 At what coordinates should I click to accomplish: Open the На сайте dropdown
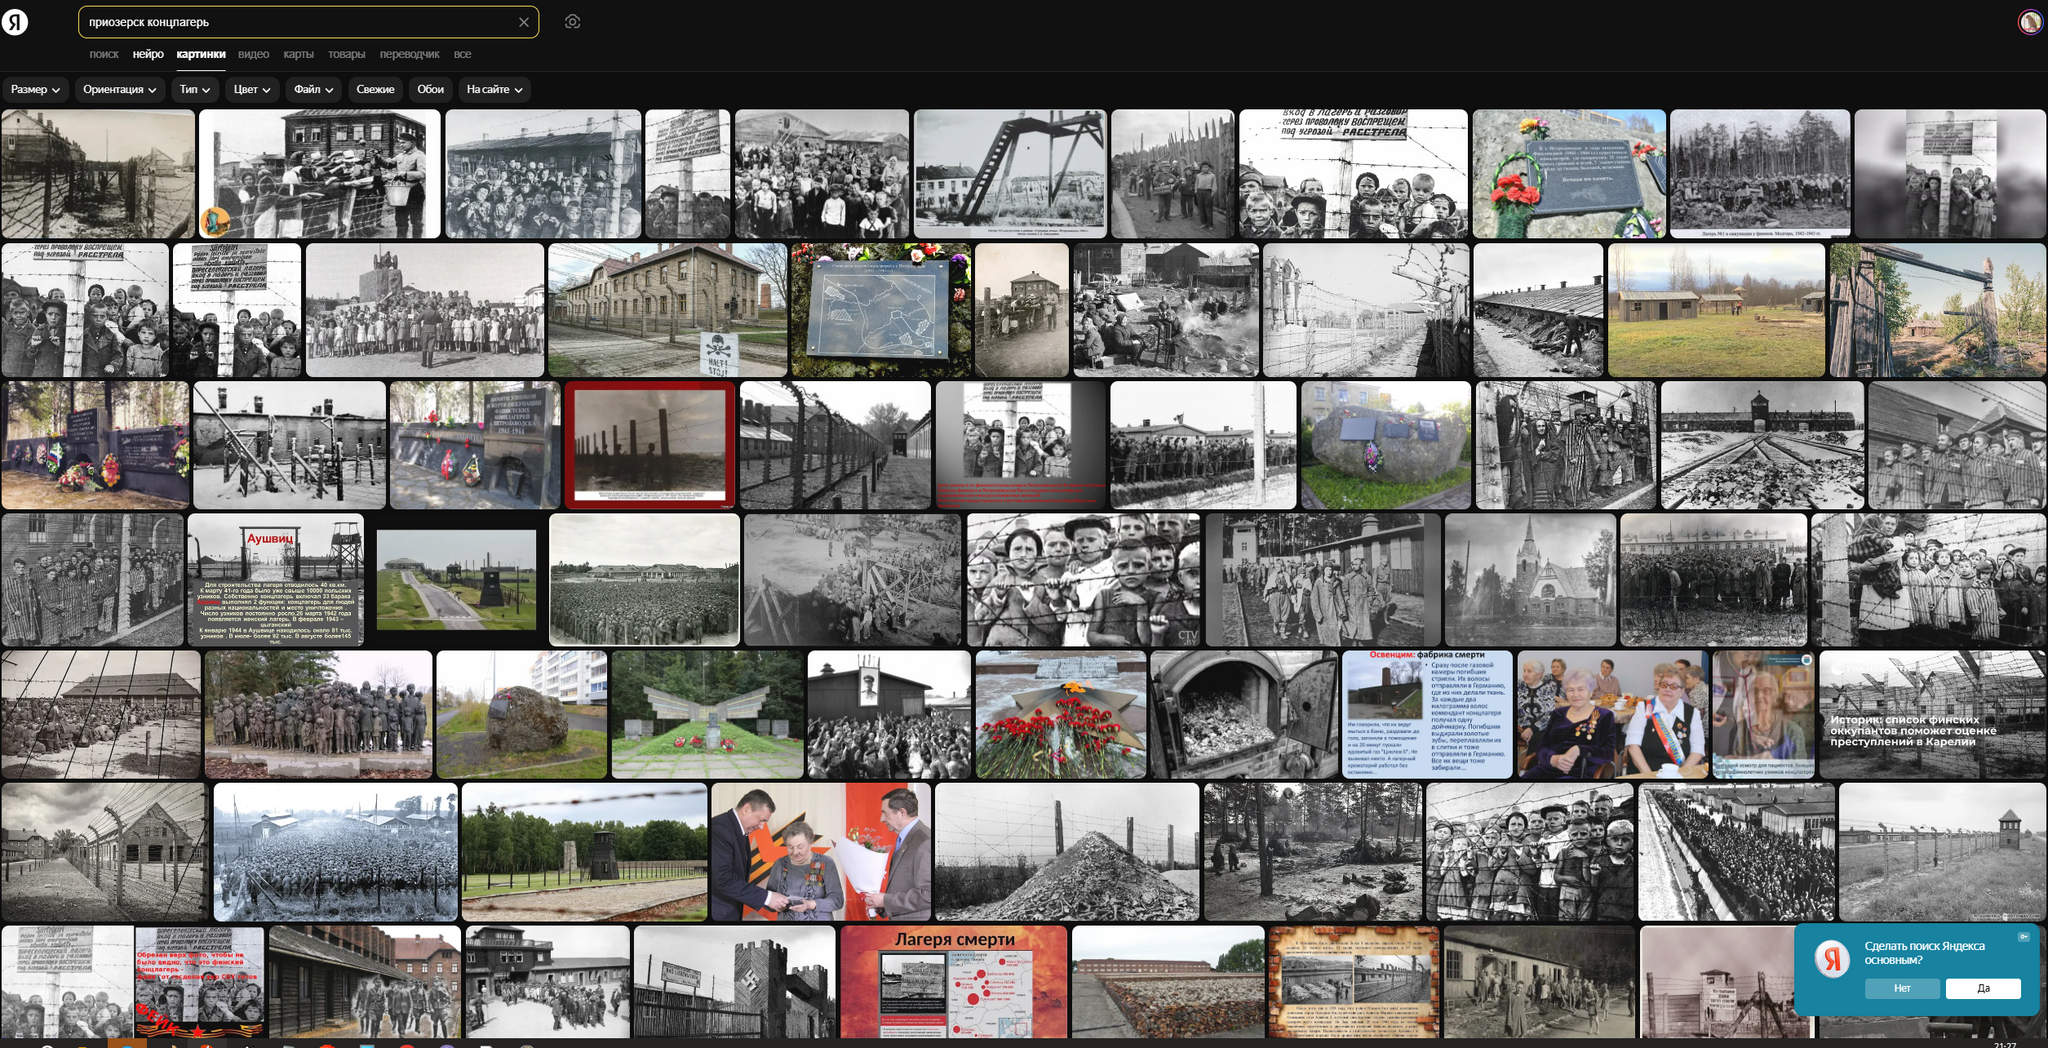pos(494,90)
